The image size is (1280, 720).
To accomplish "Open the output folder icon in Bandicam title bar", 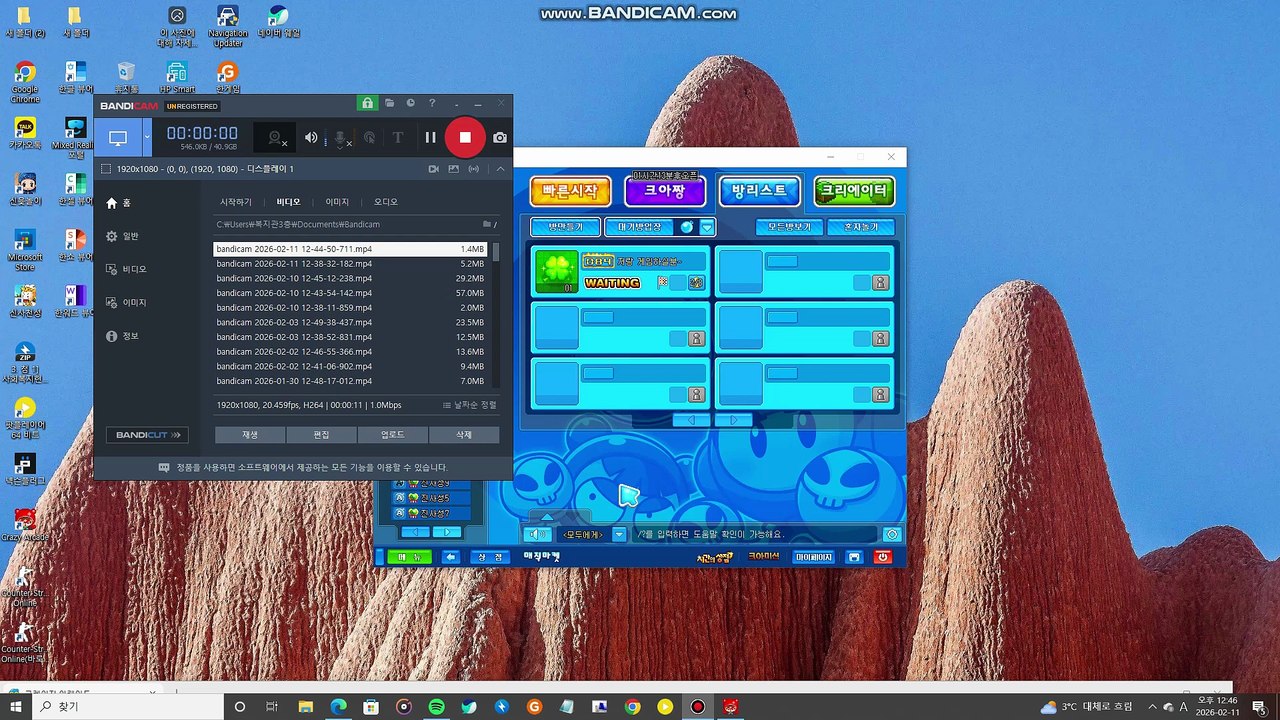I will click(391, 103).
